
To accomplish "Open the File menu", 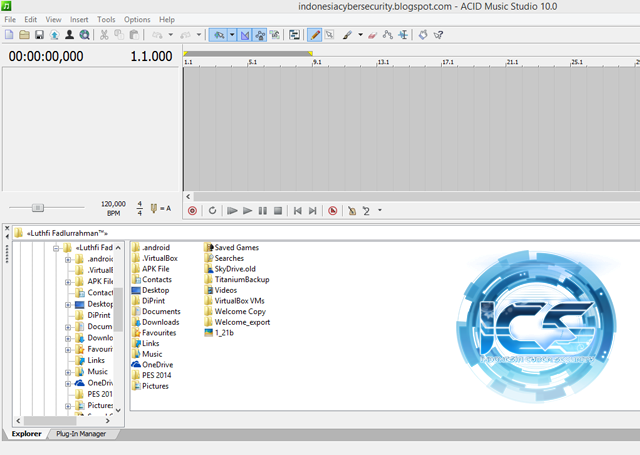I will 10,20.
